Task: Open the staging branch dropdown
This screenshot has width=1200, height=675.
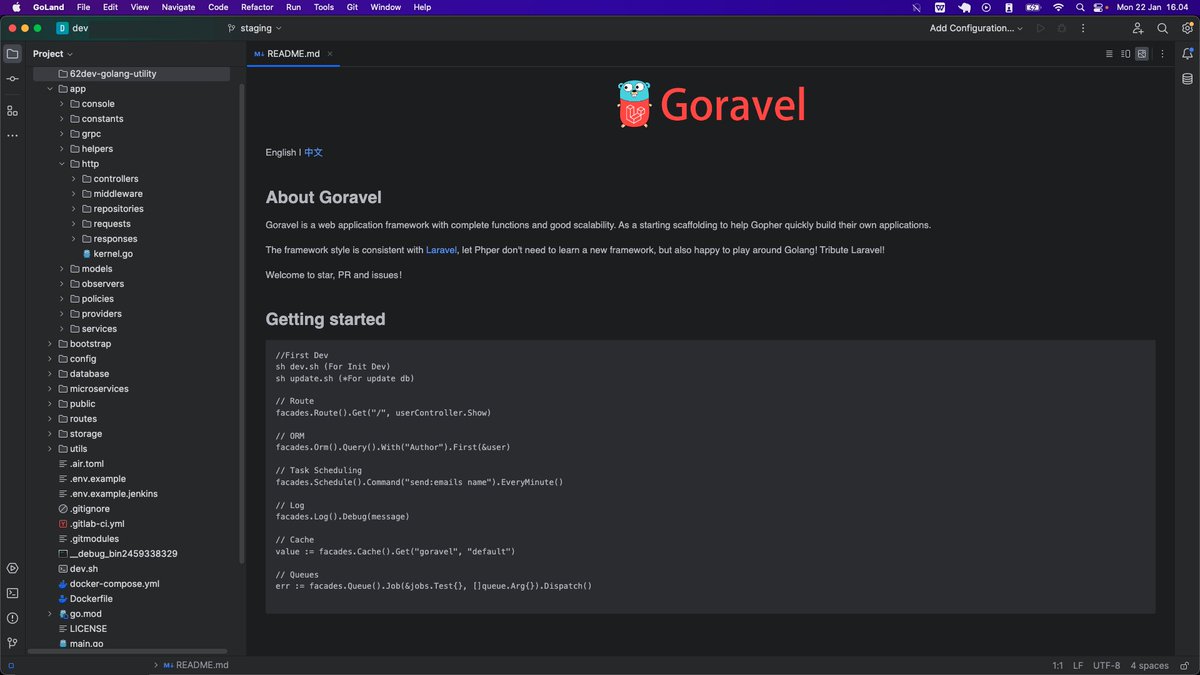Action: coord(255,28)
